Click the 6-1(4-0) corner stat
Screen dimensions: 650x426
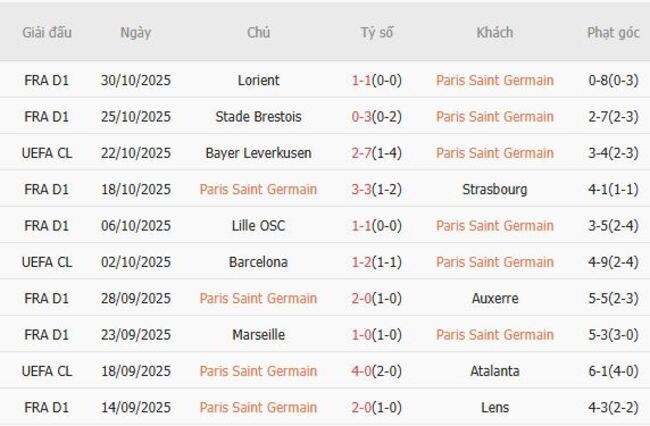coord(613,371)
